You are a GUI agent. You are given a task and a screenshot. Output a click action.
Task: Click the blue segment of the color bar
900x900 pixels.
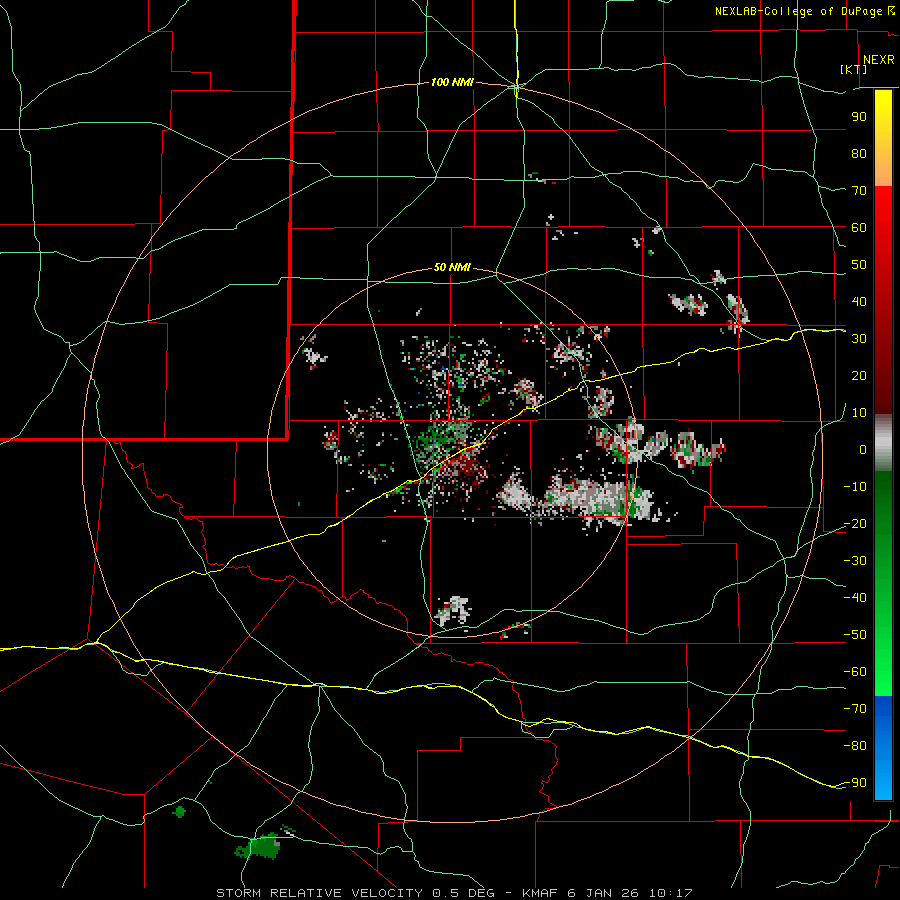tap(883, 747)
